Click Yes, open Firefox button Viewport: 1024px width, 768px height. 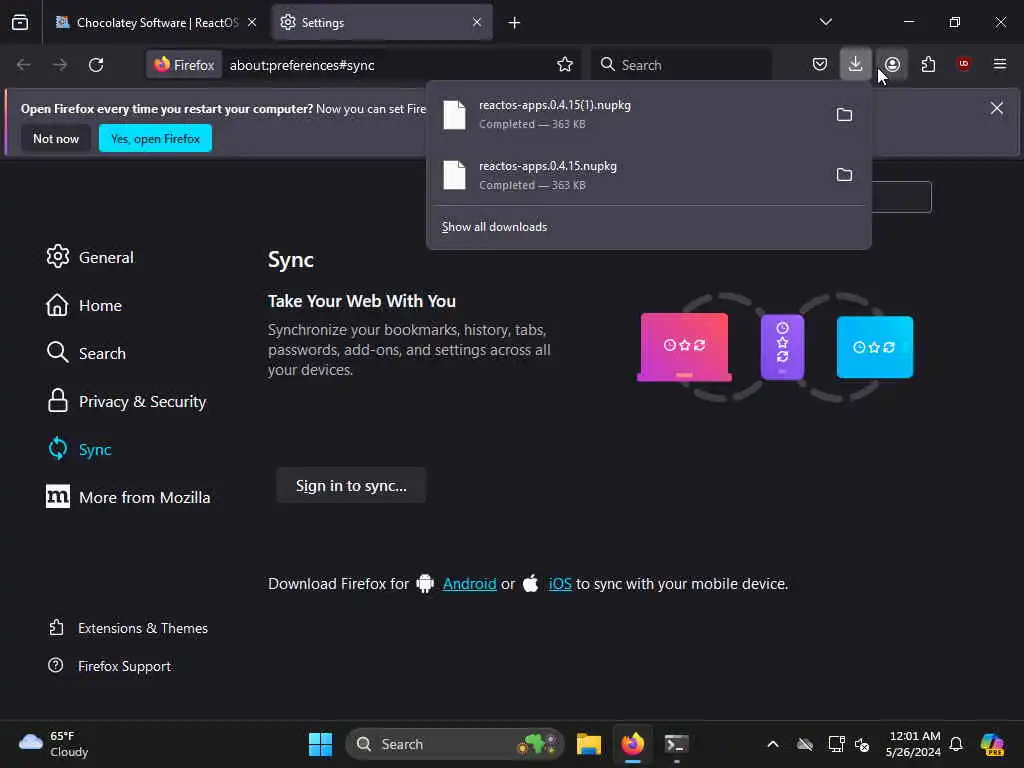coord(155,138)
